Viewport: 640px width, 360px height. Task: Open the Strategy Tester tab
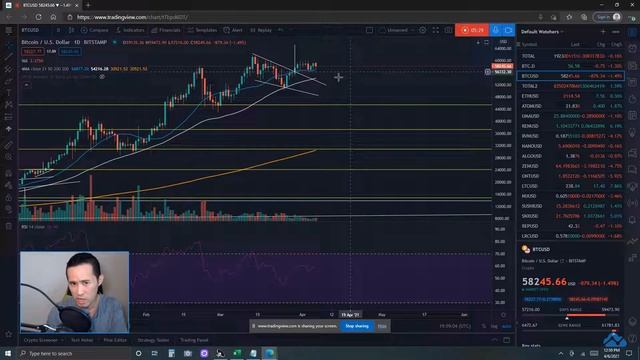coord(153,340)
